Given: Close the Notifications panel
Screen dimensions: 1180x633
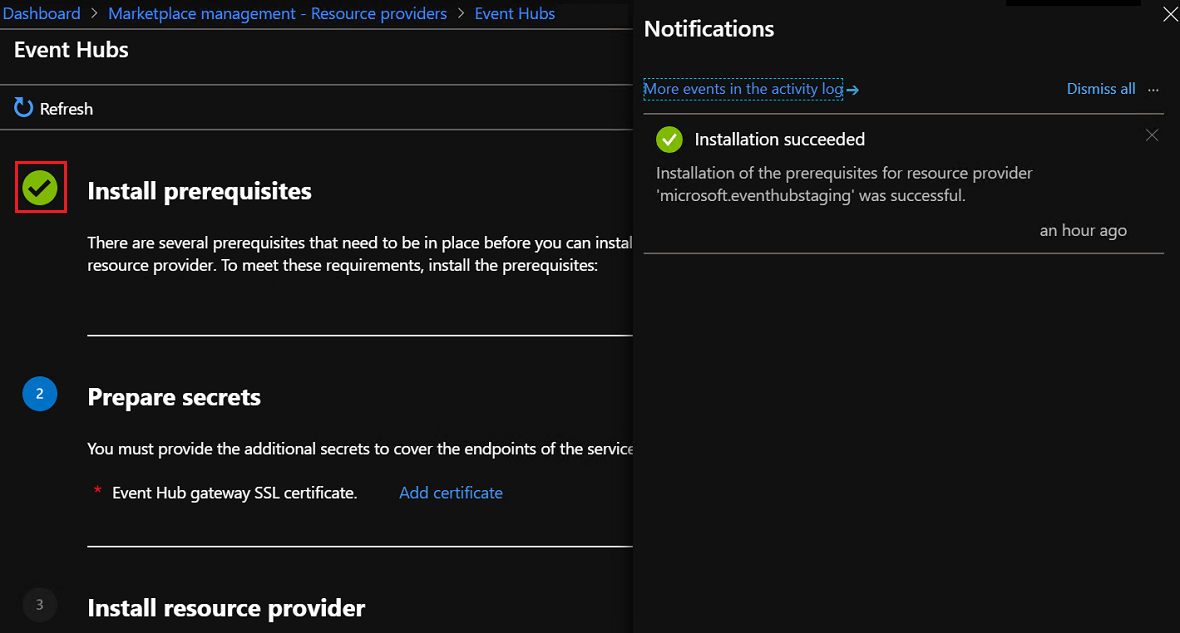Looking at the screenshot, I should (x=1168, y=14).
